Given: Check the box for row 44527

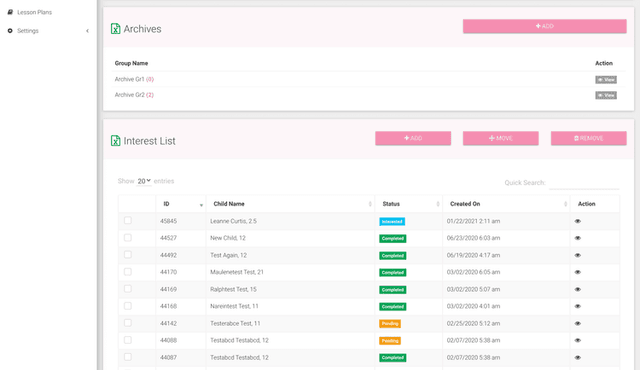Looking at the screenshot, I should 128,237.
